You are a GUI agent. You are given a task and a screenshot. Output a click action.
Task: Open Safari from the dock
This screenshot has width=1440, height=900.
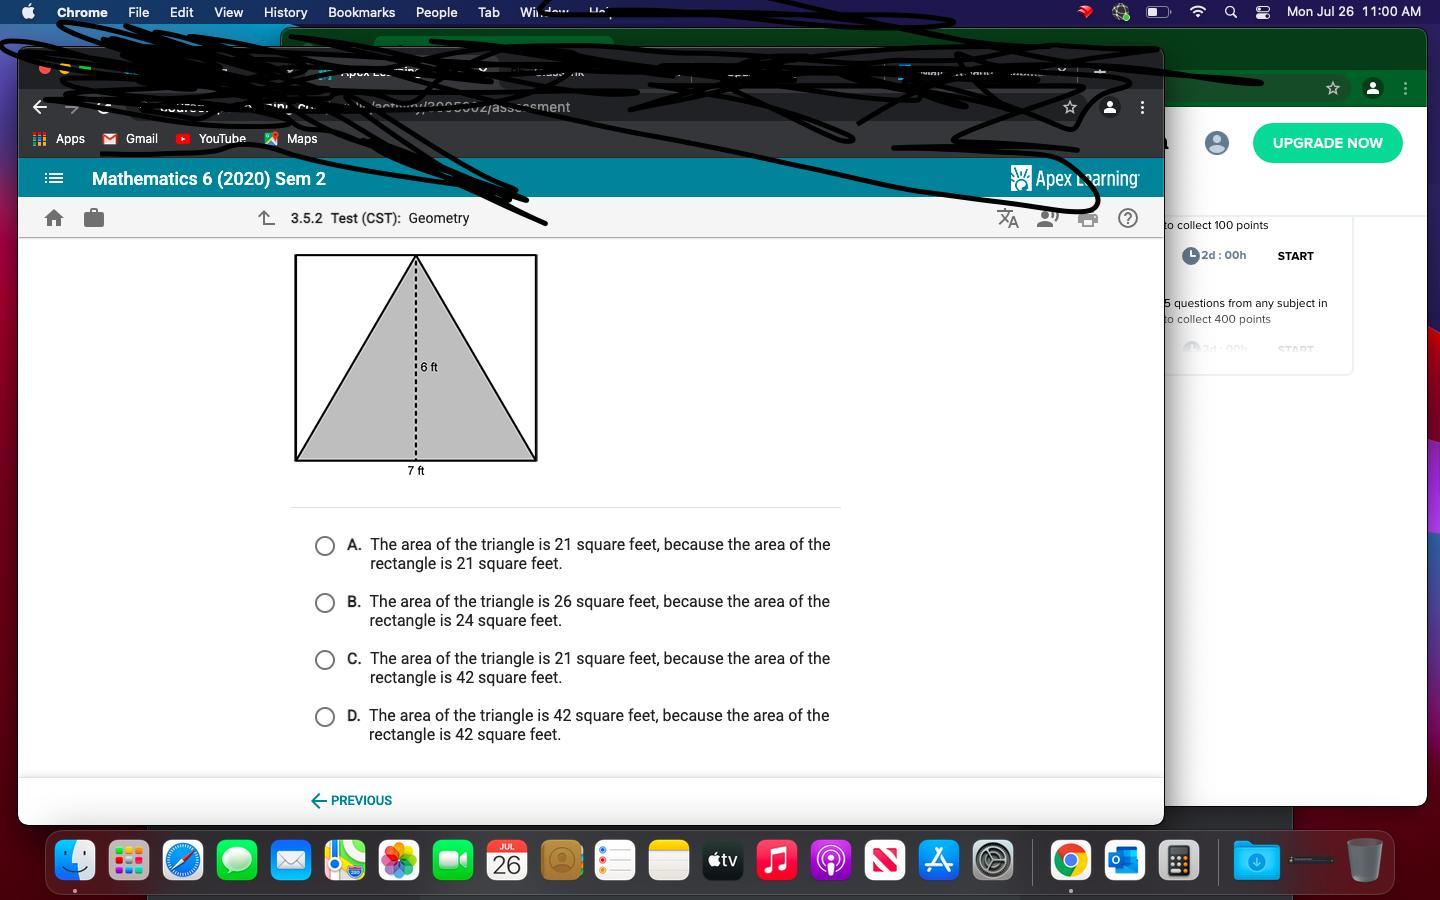183,860
